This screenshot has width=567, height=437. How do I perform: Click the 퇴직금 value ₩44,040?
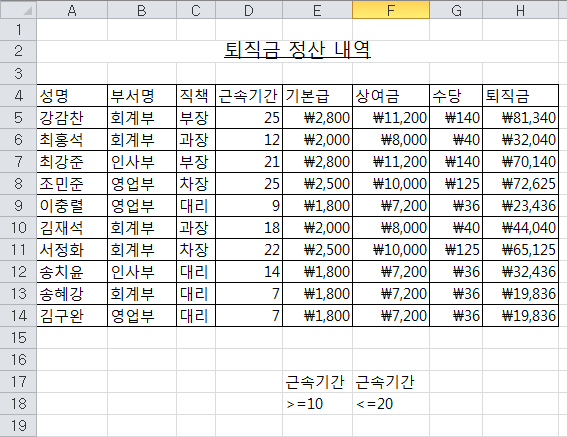pyautogui.click(x=520, y=228)
